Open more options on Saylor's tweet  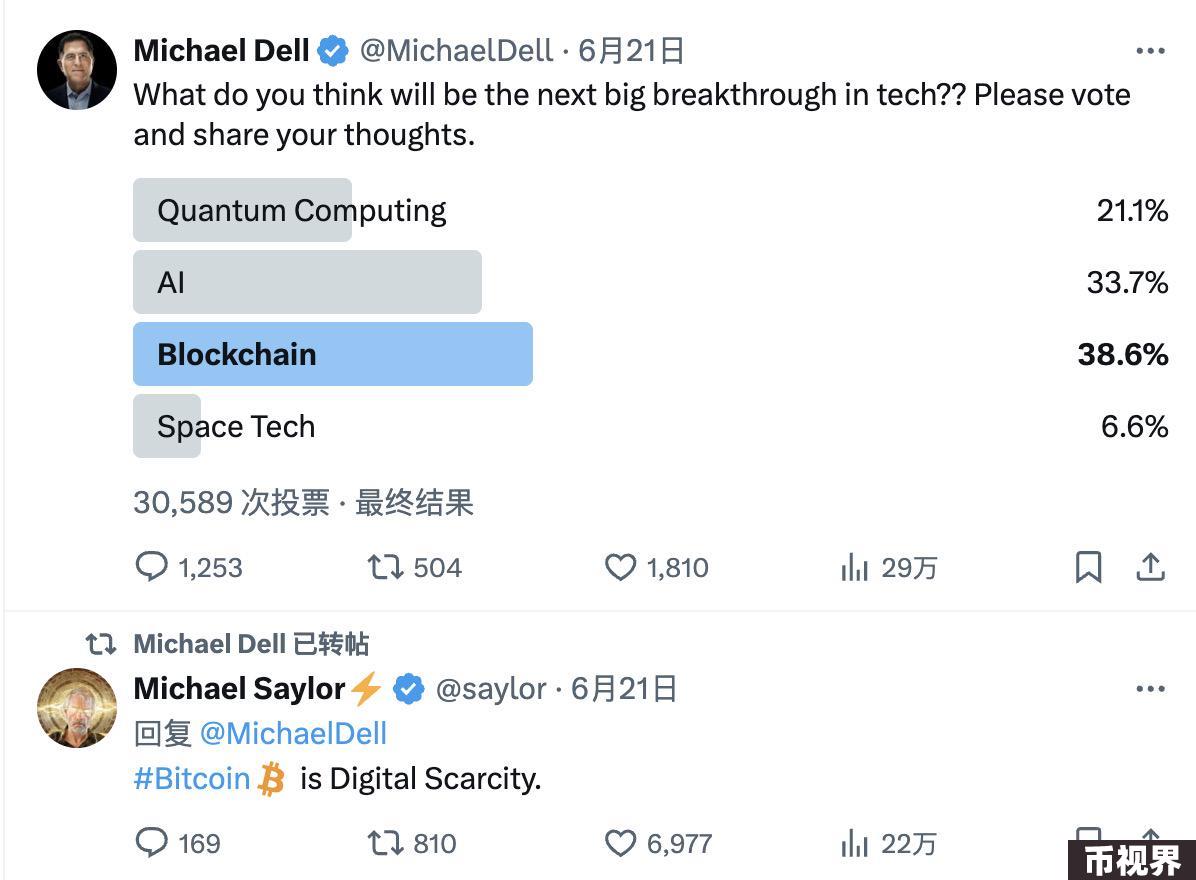tap(1150, 689)
